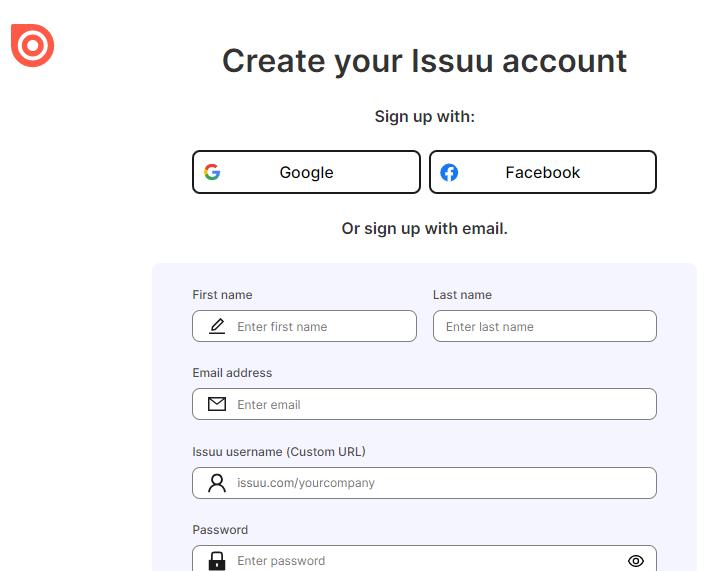Focus the 'Enter first name' input
Viewport: 719px width, 571px height.
click(320, 326)
